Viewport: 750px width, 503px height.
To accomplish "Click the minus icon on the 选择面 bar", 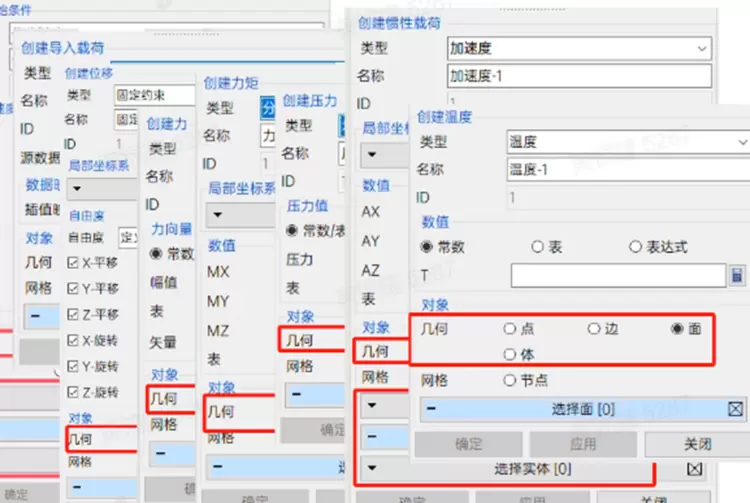I will [x=429, y=408].
